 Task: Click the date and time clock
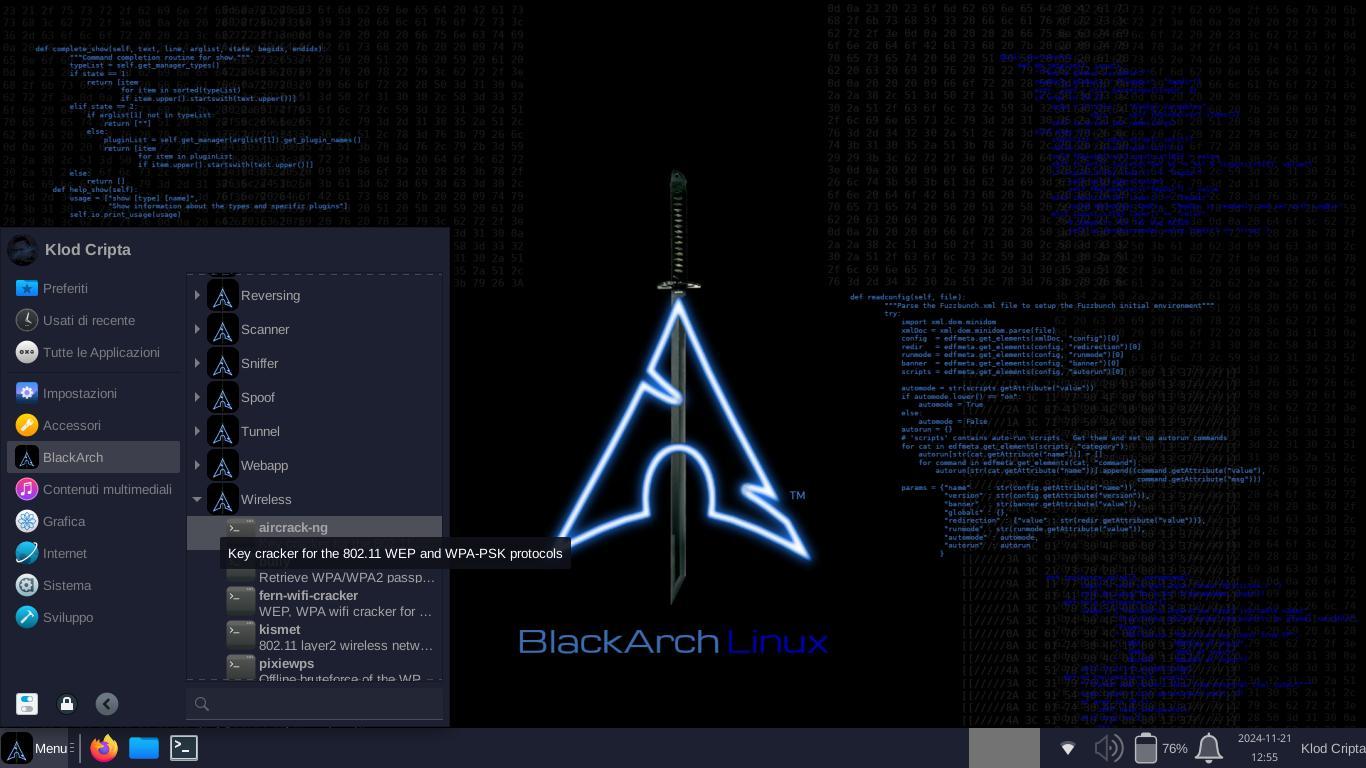coord(1264,748)
